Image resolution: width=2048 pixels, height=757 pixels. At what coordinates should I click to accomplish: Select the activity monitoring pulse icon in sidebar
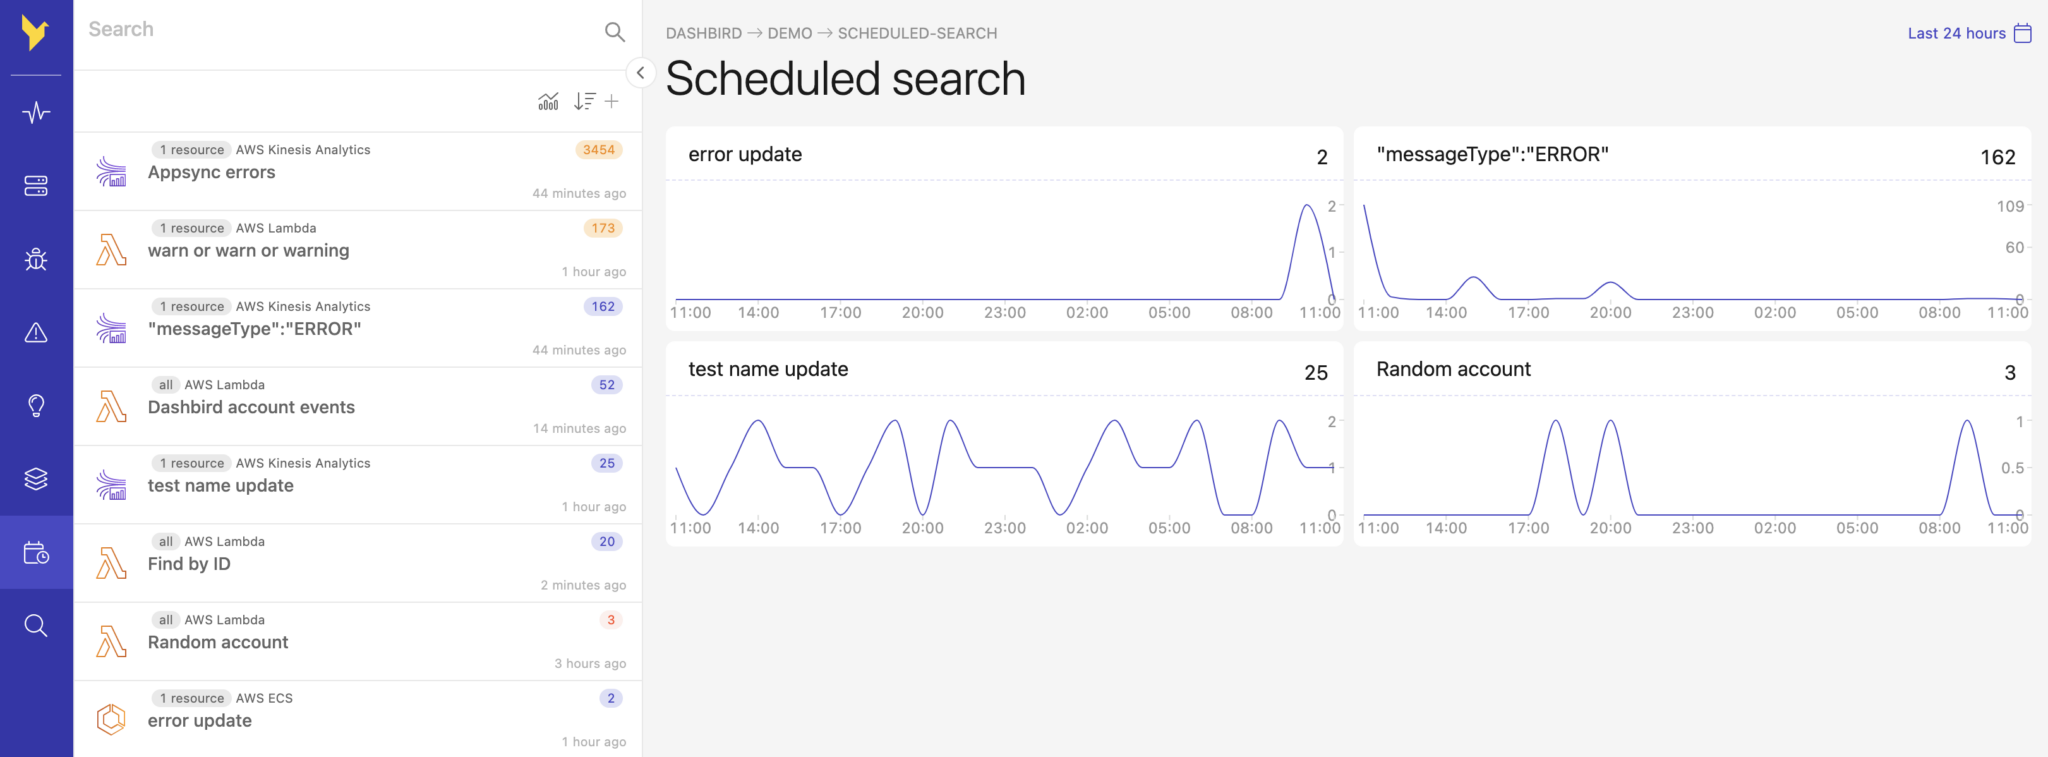pyautogui.click(x=36, y=111)
